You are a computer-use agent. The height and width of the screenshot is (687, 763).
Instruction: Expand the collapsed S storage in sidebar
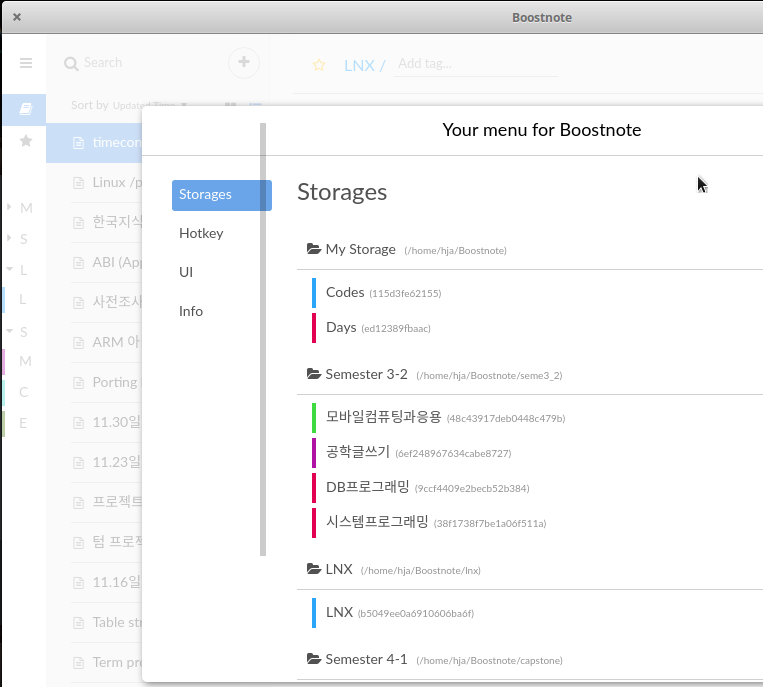click(x=9, y=238)
